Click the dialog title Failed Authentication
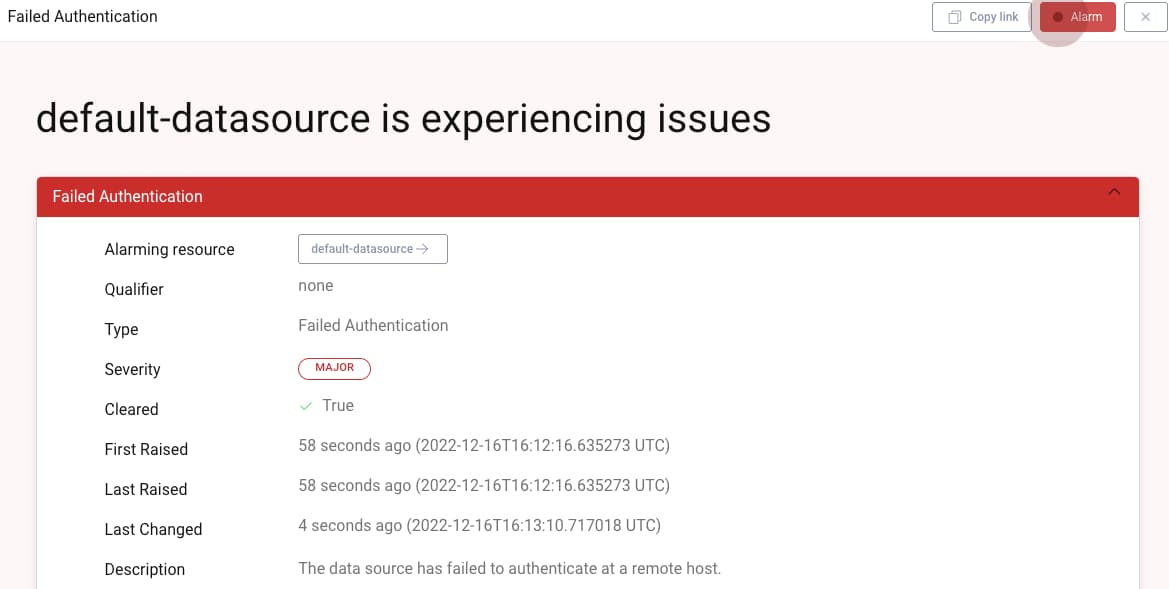Viewport: 1169px width, 589px height. point(82,16)
